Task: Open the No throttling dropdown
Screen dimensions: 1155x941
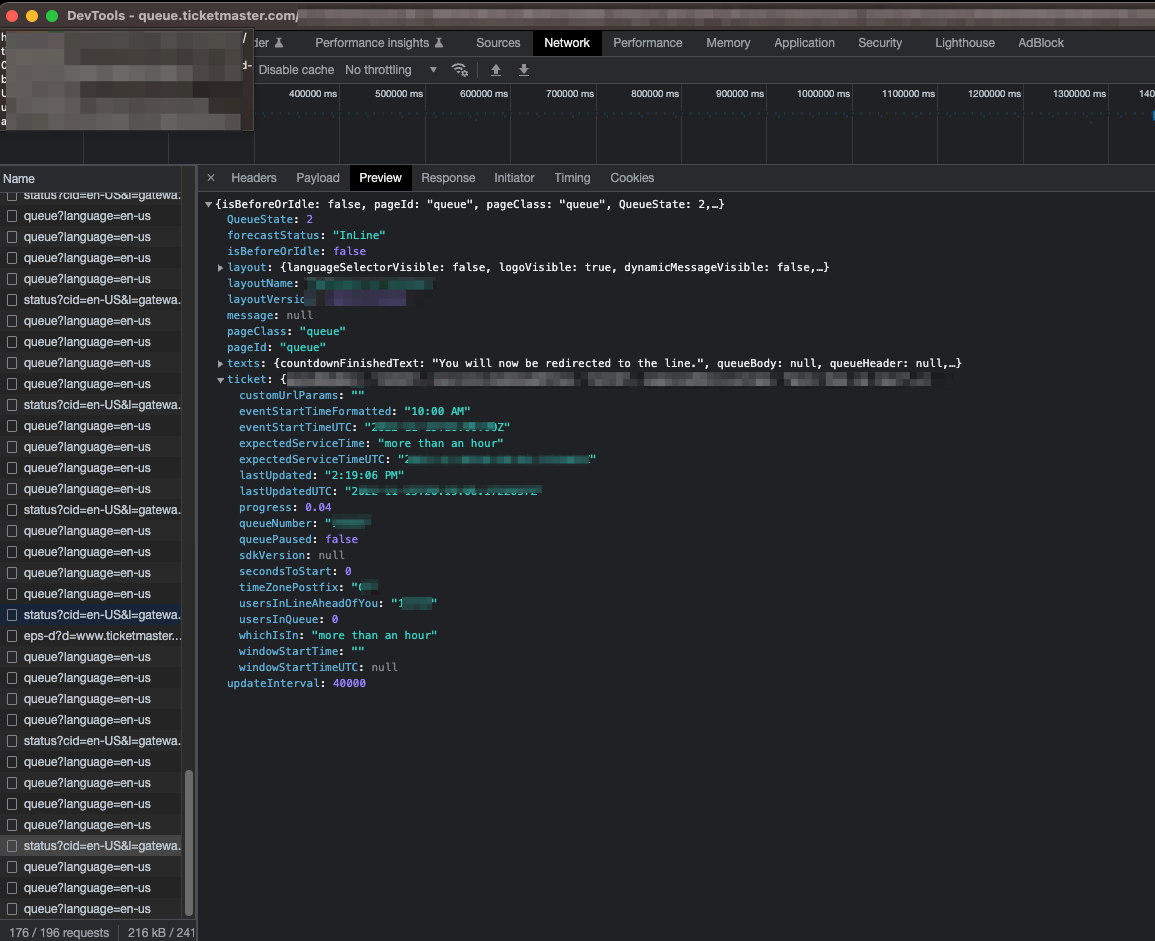Action: (390, 70)
